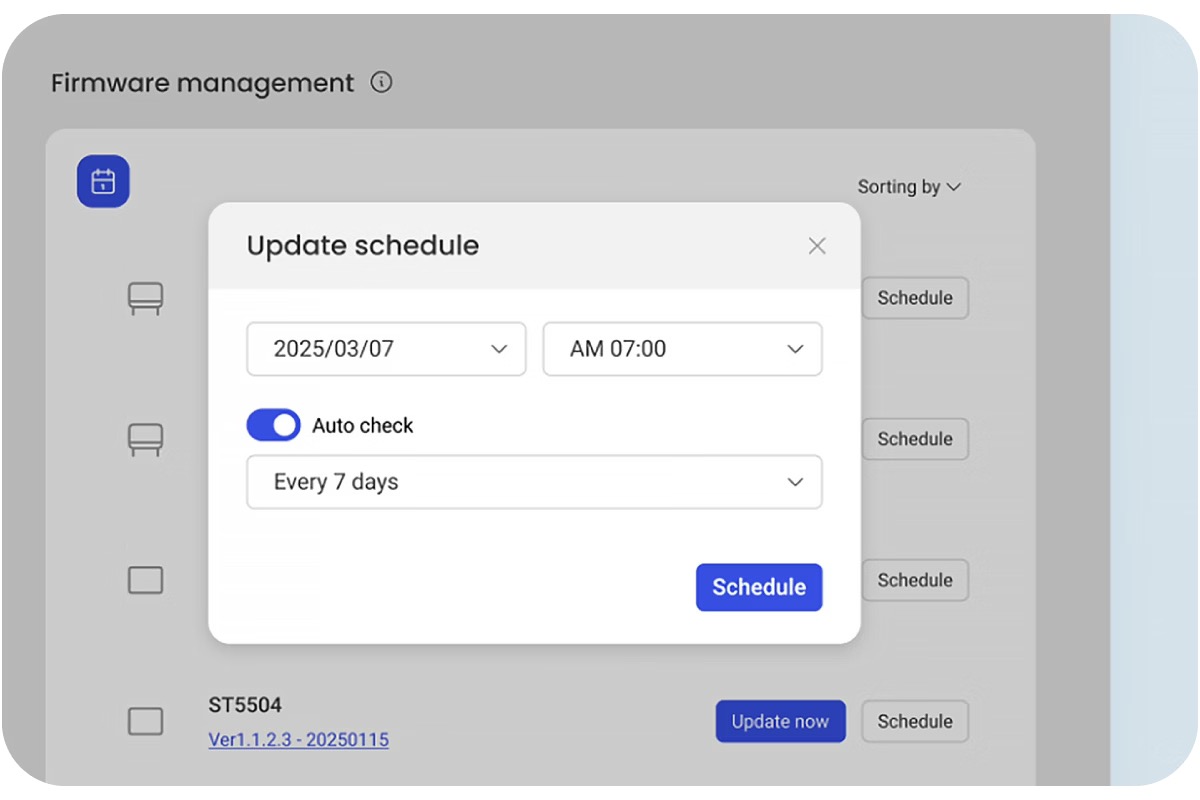Click Schedule button in the second device row

click(914, 439)
